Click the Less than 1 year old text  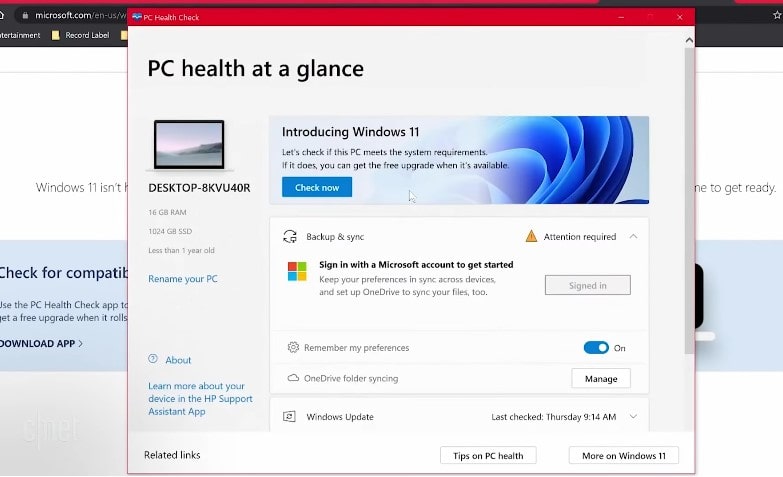point(181,250)
